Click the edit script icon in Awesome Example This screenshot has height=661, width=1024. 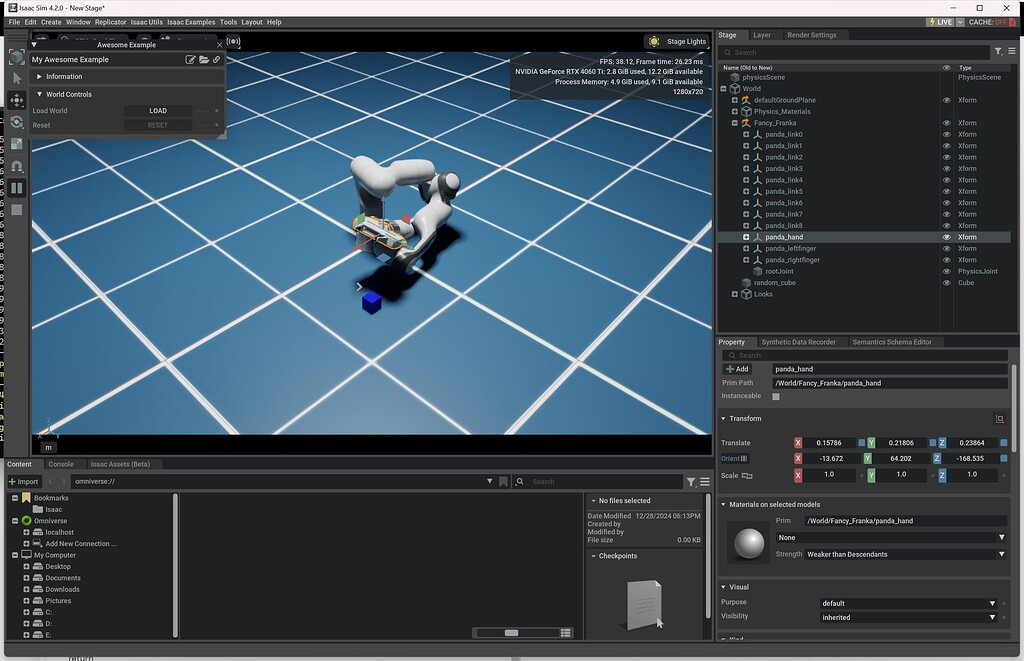tap(191, 60)
